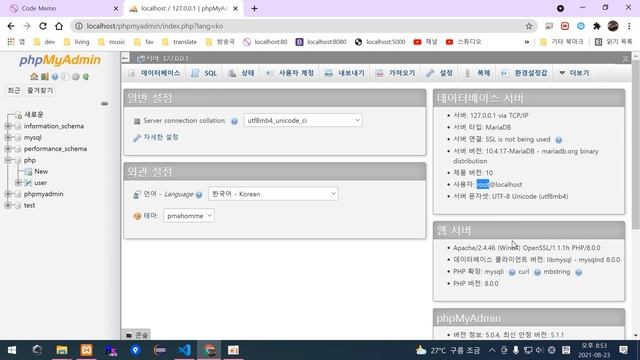This screenshot has width=640, height=360.
Task: Open the 복제 replication tab
Action: point(477,73)
